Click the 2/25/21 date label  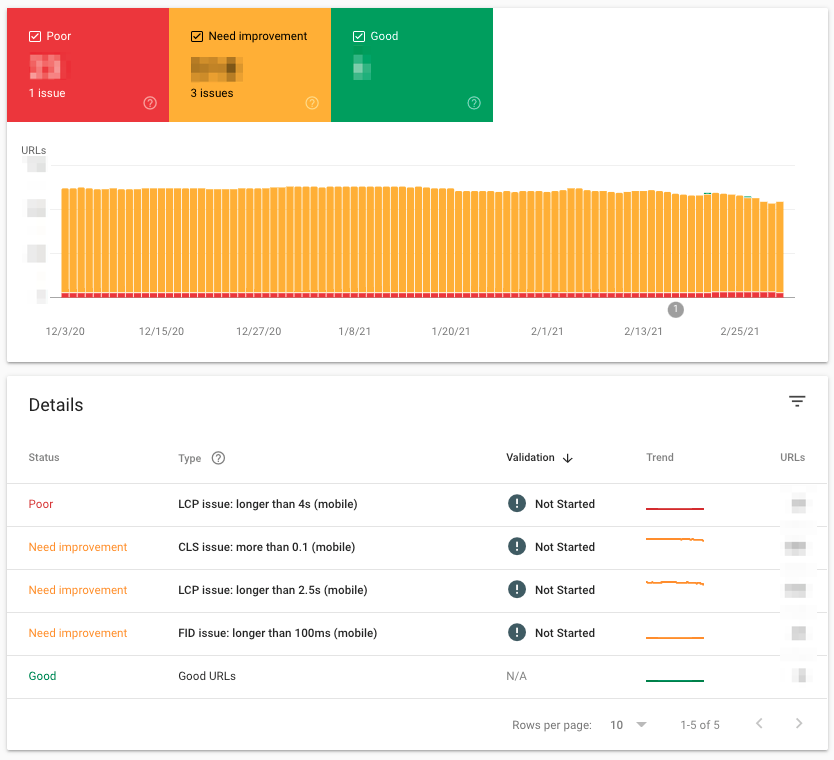click(x=739, y=331)
